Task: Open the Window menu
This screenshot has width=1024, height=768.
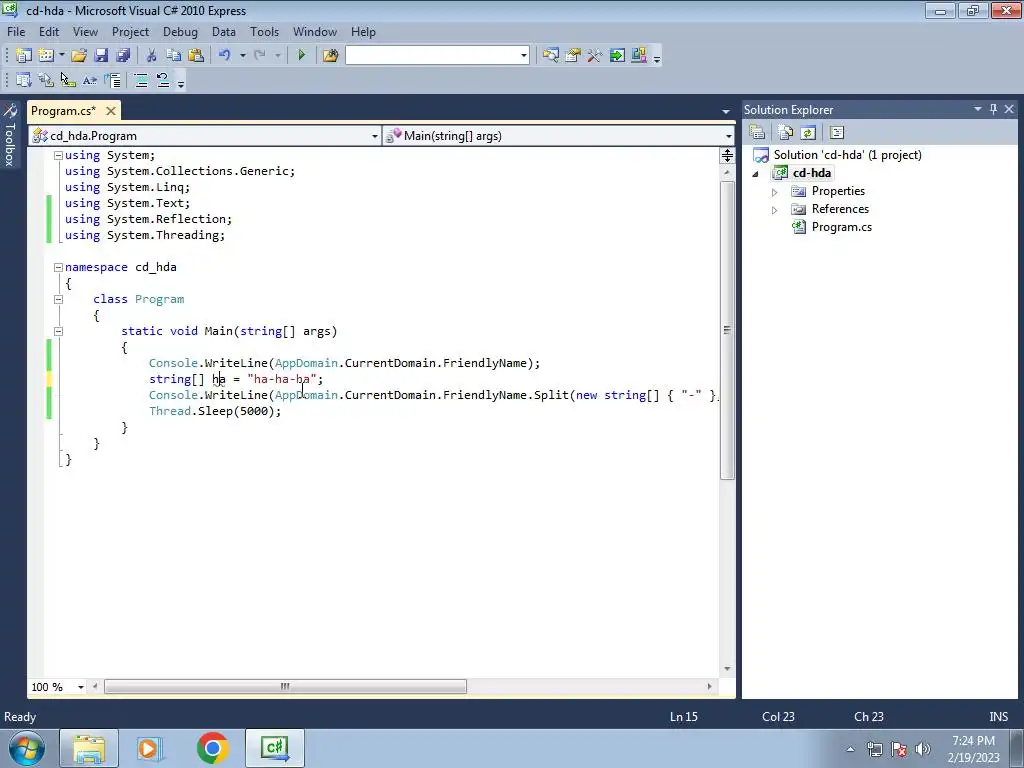Action: point(315,32)
